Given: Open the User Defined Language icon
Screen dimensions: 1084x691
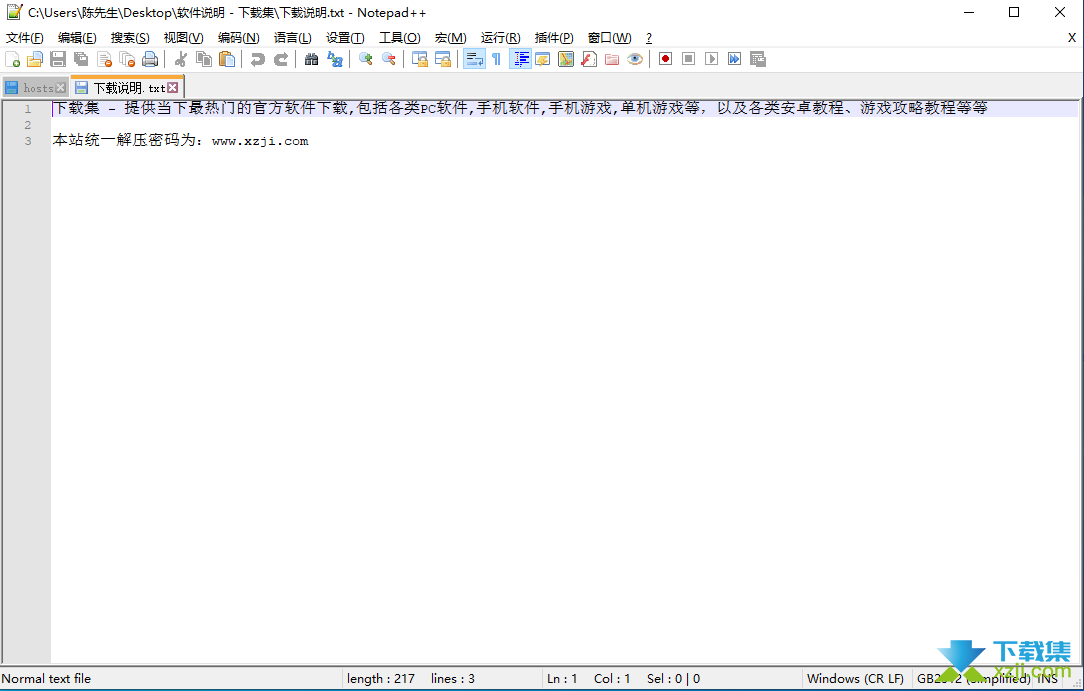Looking at the screenshot, I should click(543, 59).
